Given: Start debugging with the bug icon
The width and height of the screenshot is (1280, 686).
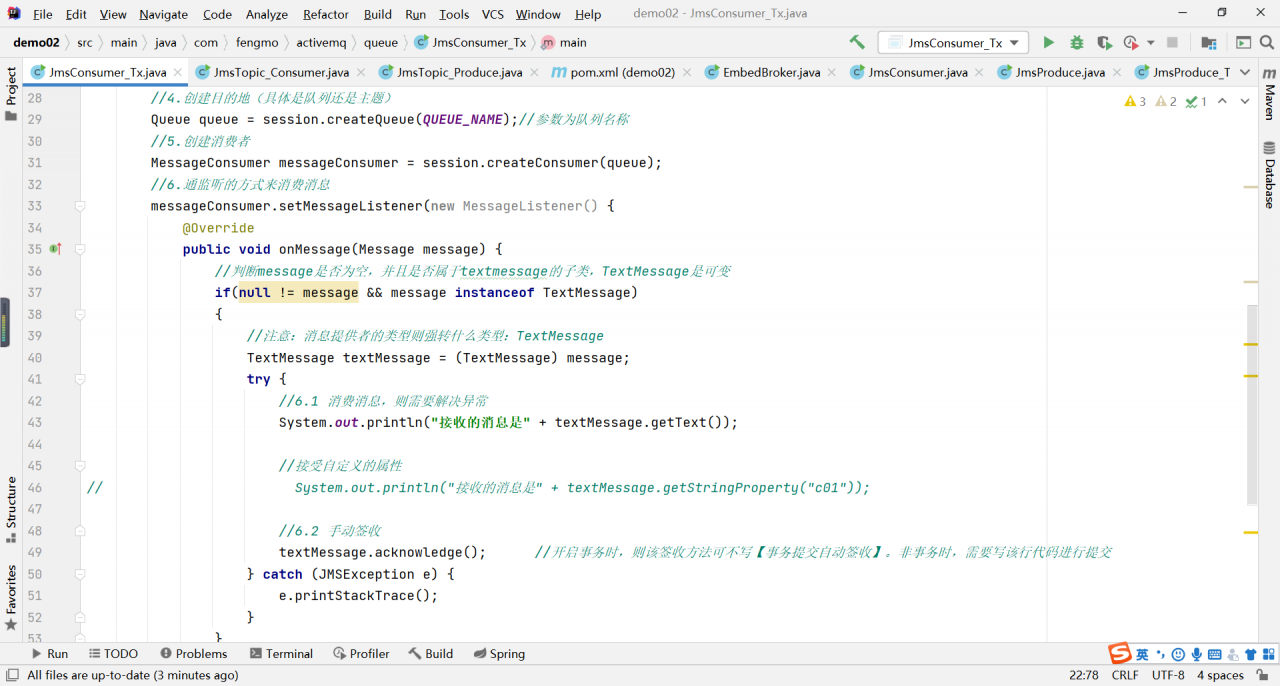Looking at the screenshot, I should (1076, 43).
